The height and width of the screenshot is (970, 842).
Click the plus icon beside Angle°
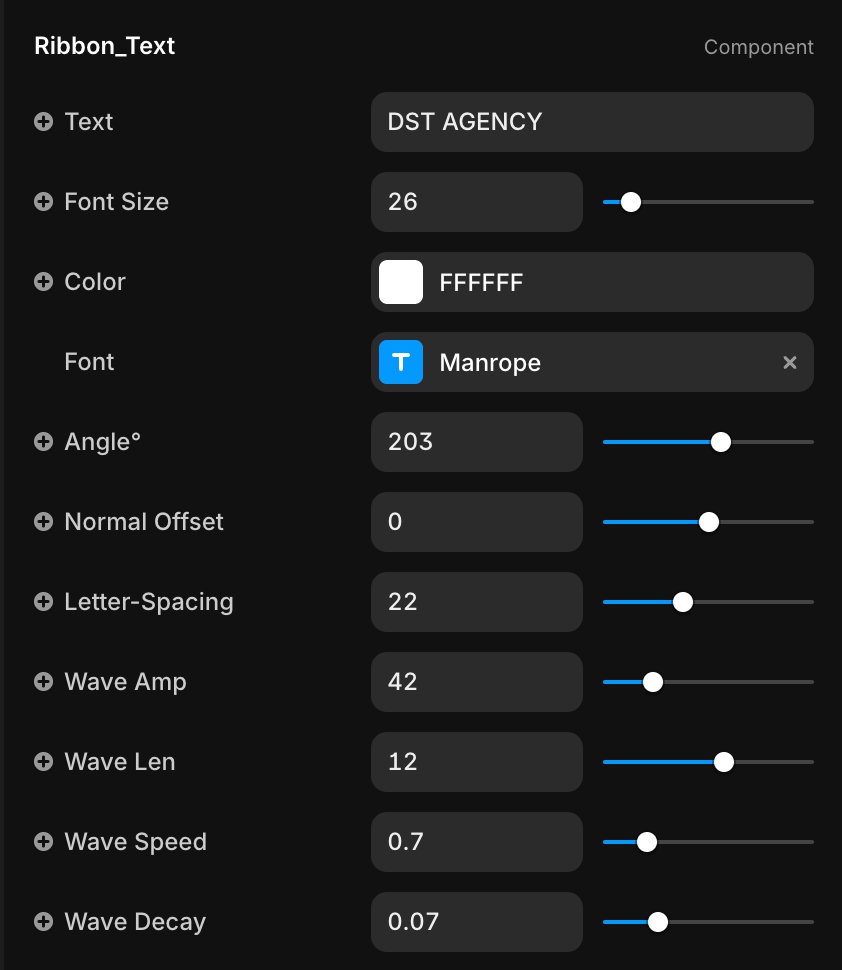[x=43, y=442]
